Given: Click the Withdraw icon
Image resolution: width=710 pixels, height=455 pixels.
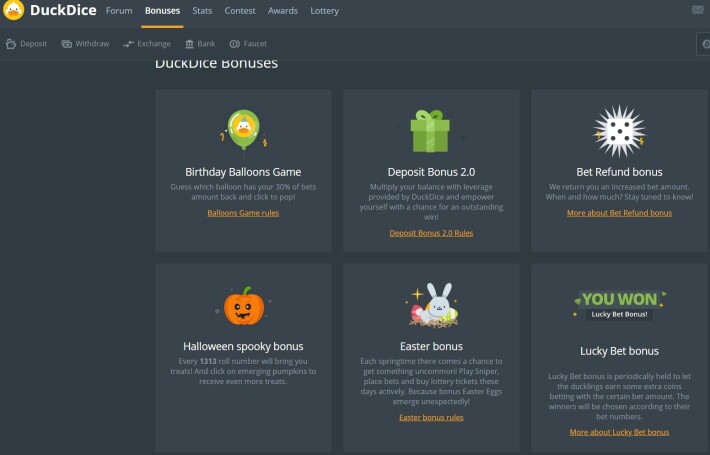Looking at the screenshot, I should click(x=67, y=44).
